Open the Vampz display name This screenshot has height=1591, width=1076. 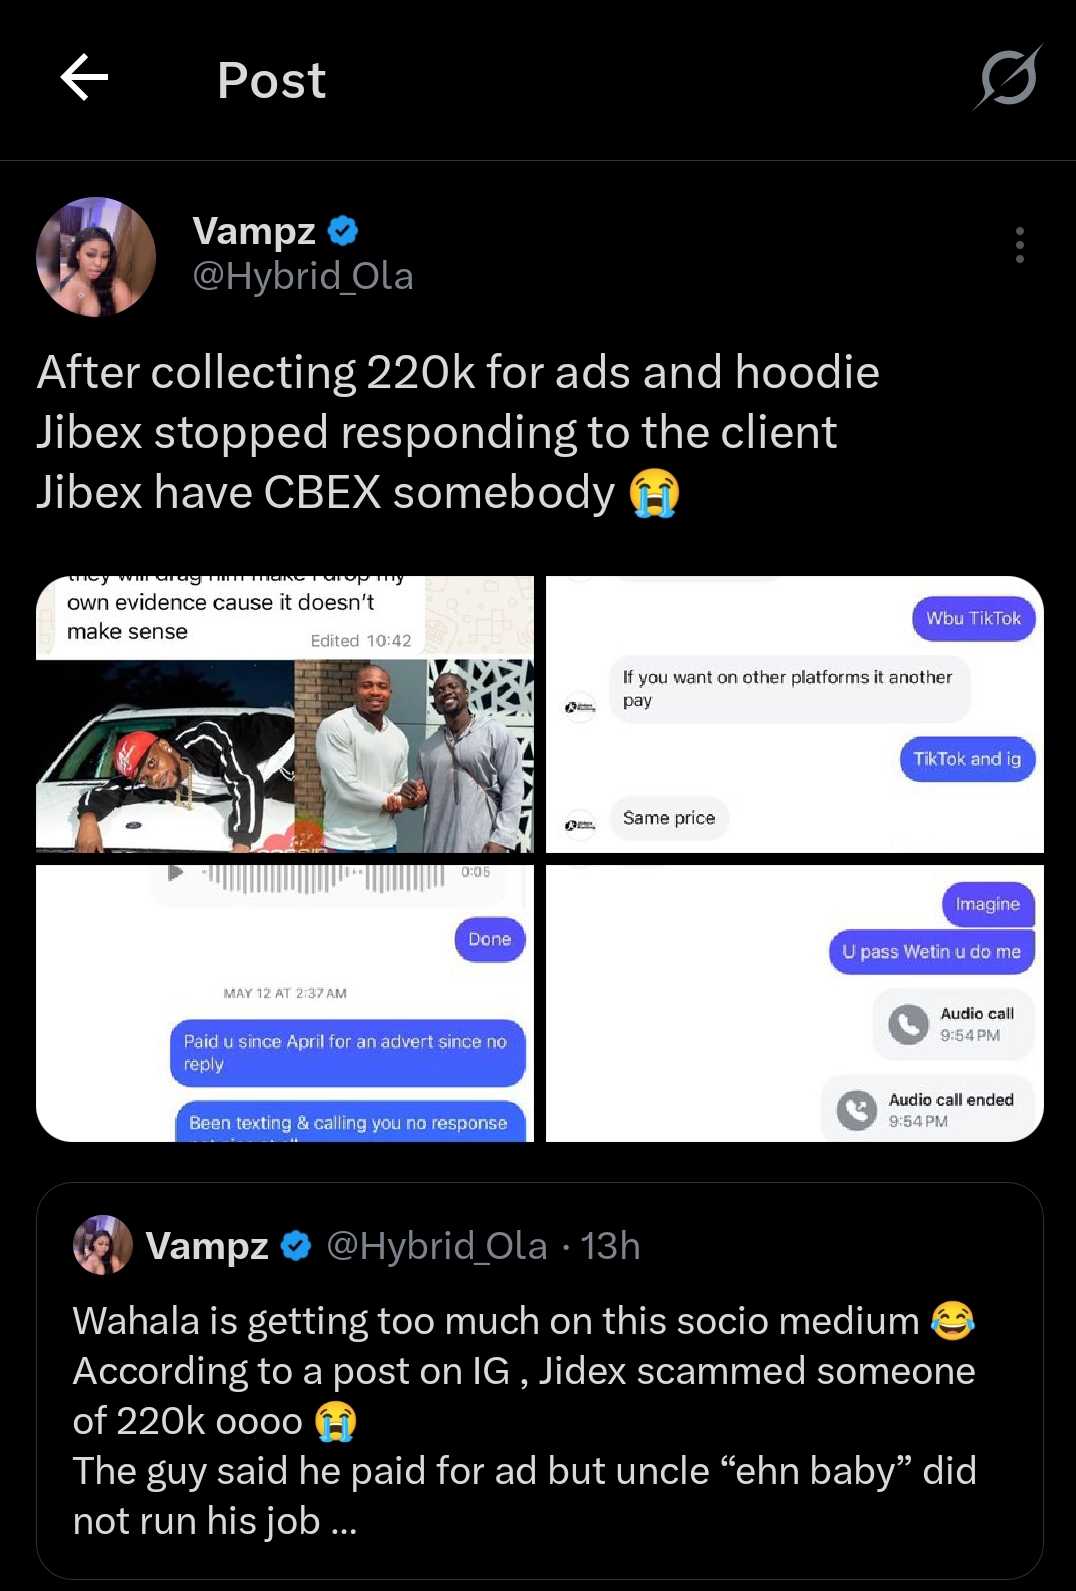click(254, 231)
